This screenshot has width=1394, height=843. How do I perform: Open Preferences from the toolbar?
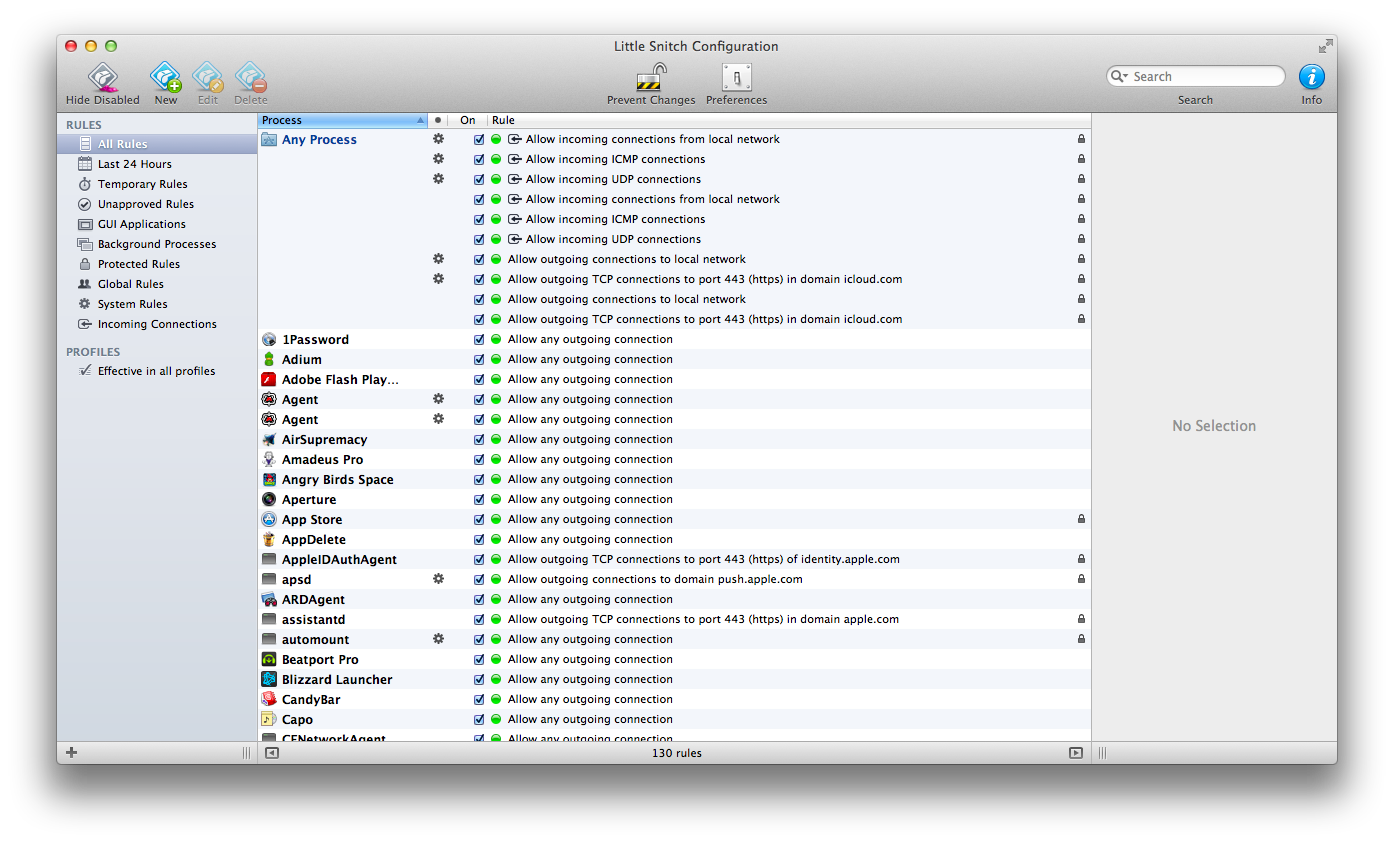pos(736,78)
